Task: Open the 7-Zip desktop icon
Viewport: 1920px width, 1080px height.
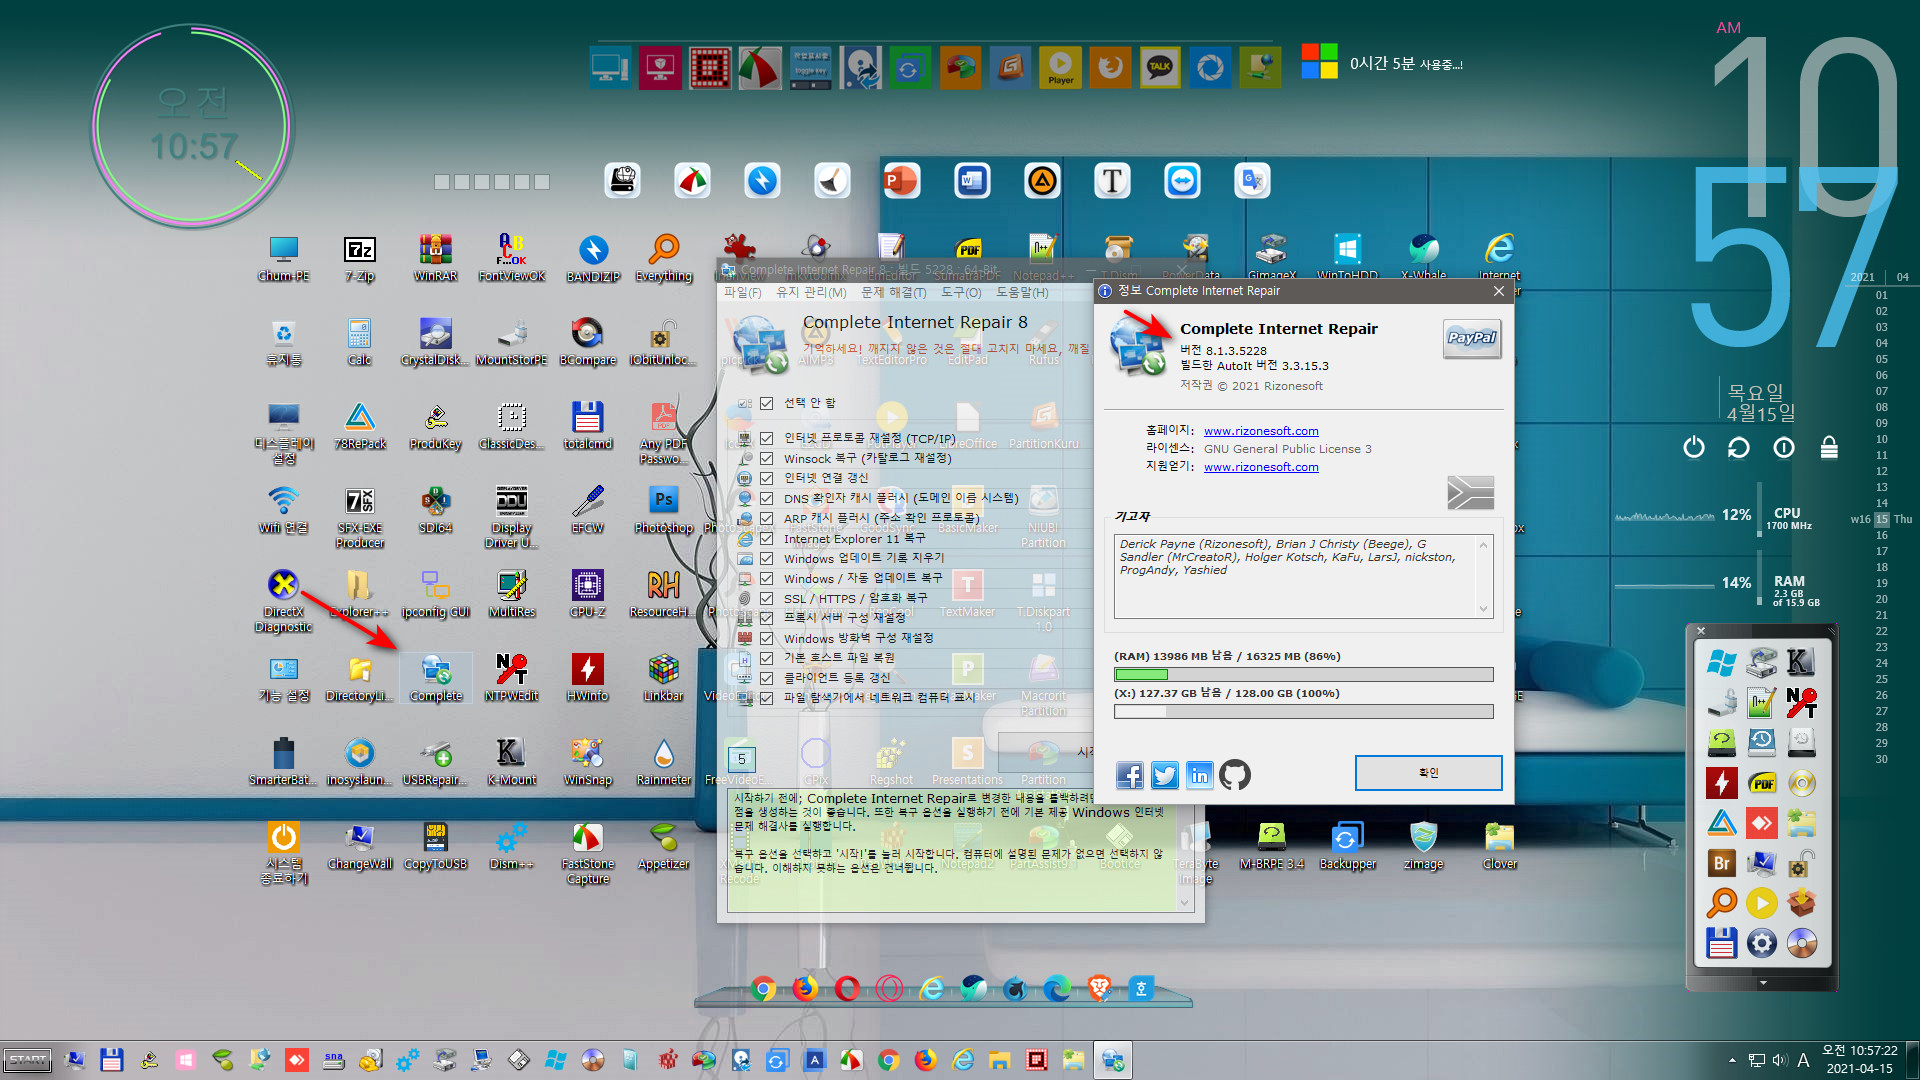Action: 360,258
